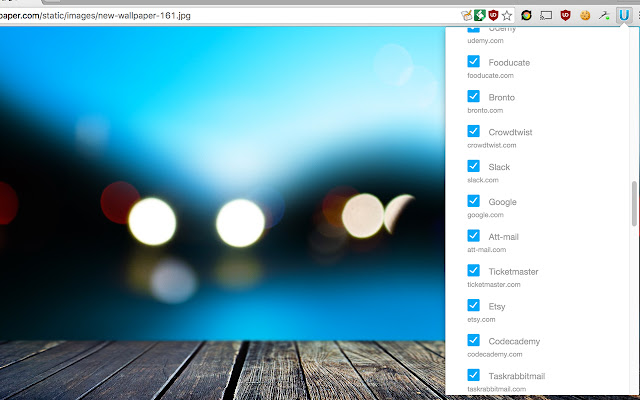Open the Chrome logo refresh extension

[526, 16]
